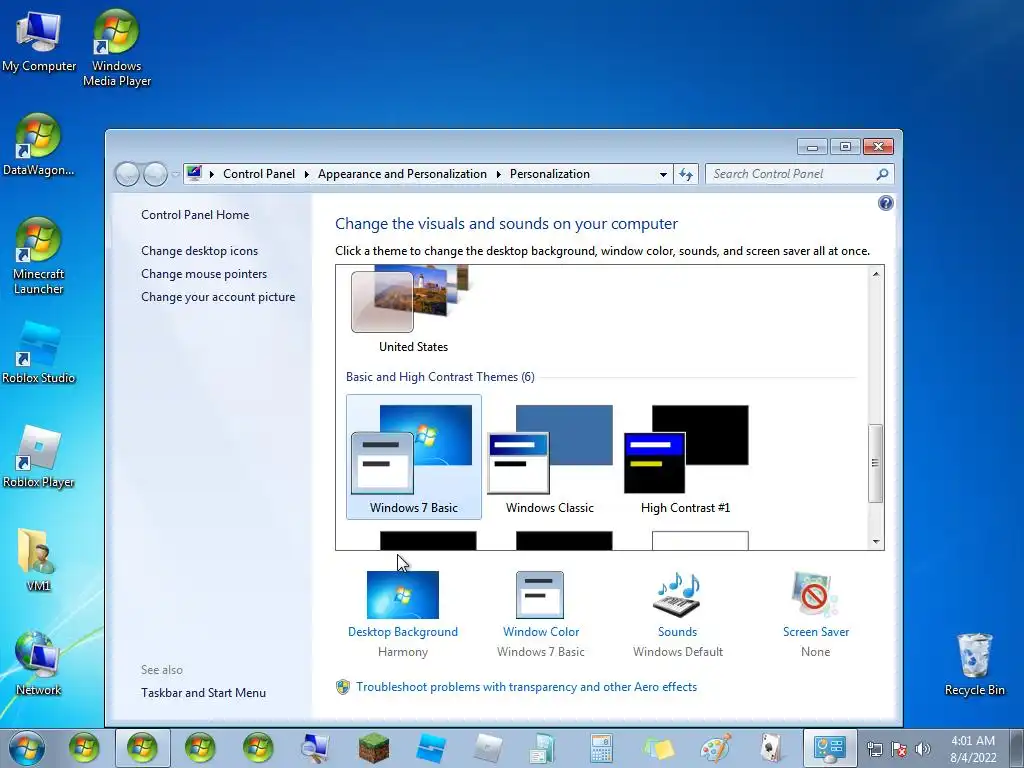Click the Control Panel breadcrumb computer icon
This screenshot has height=768, width=1024.
point(194,174)
